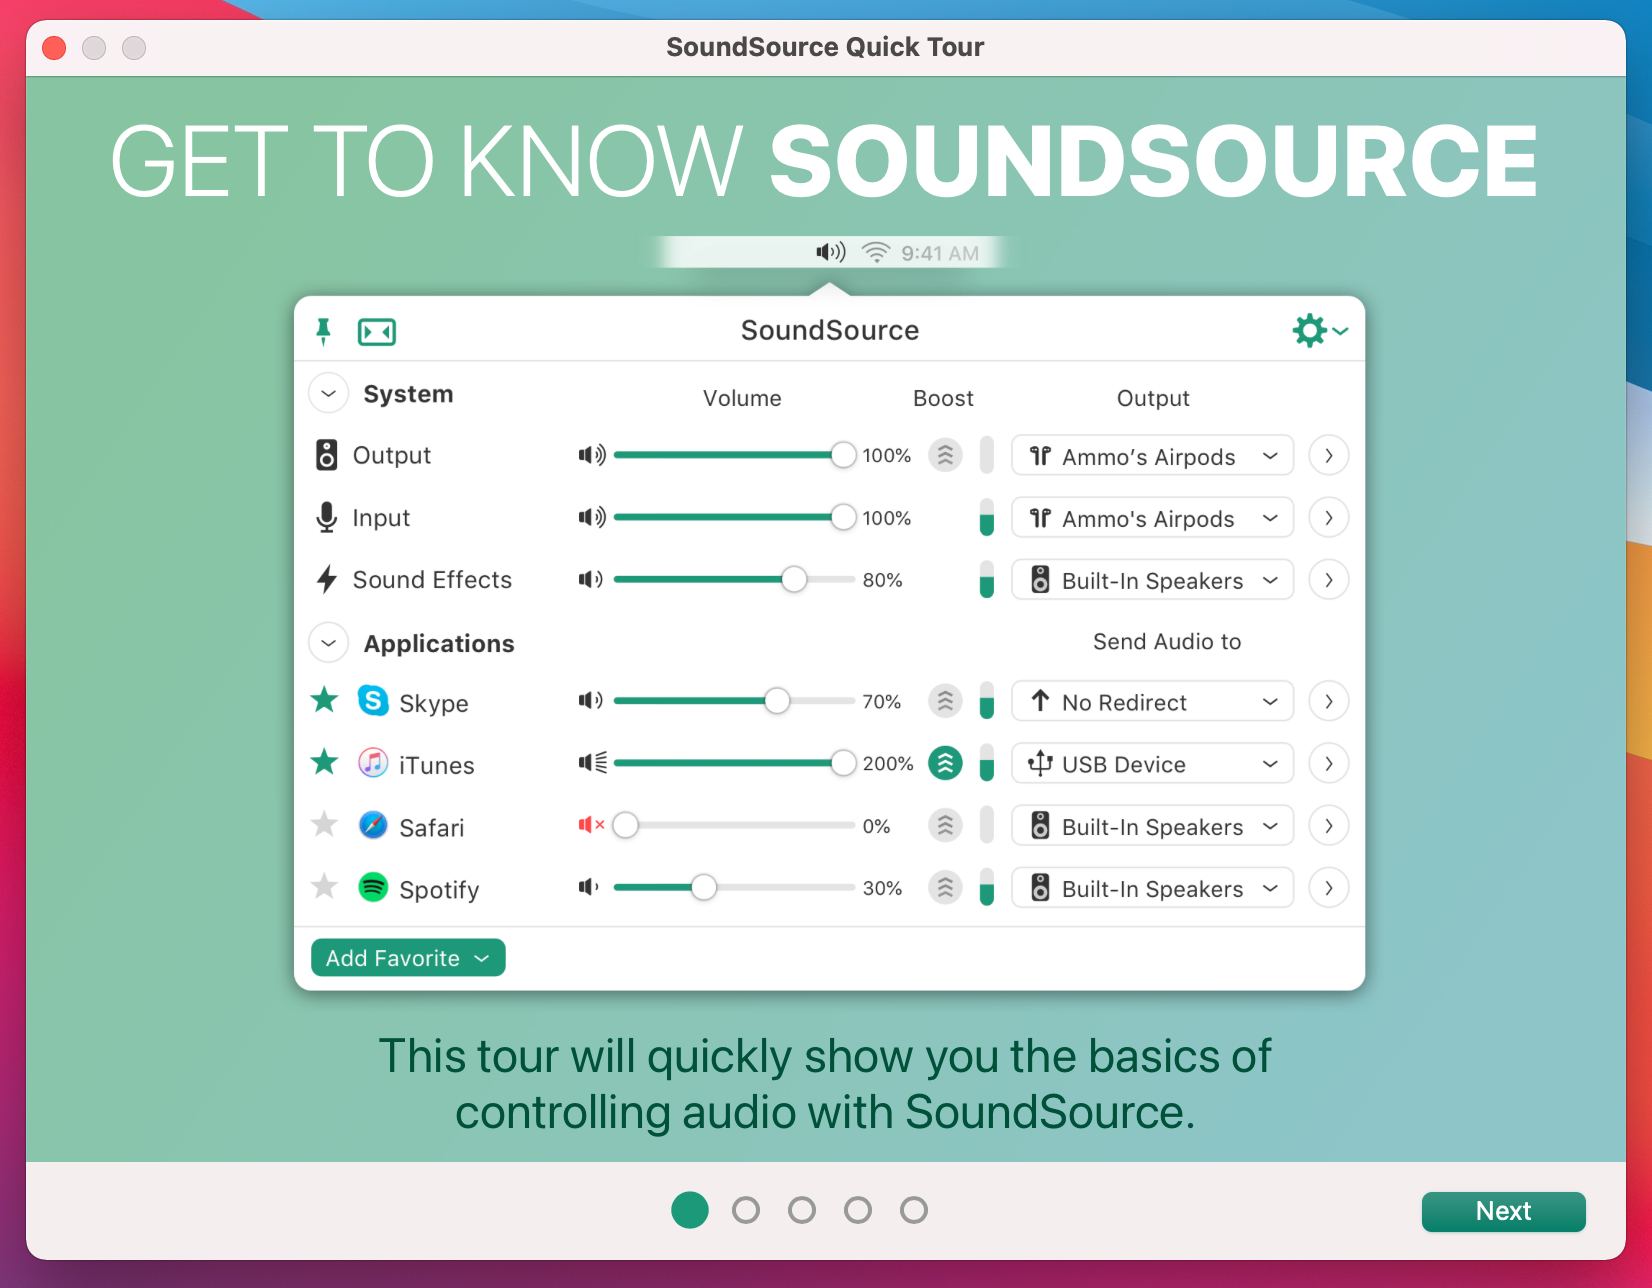This screenshot has height=1288, width=1652.
Task: Click the Wi-Fi icon in illustration menu bar
Action: click(x=876, y=253)
